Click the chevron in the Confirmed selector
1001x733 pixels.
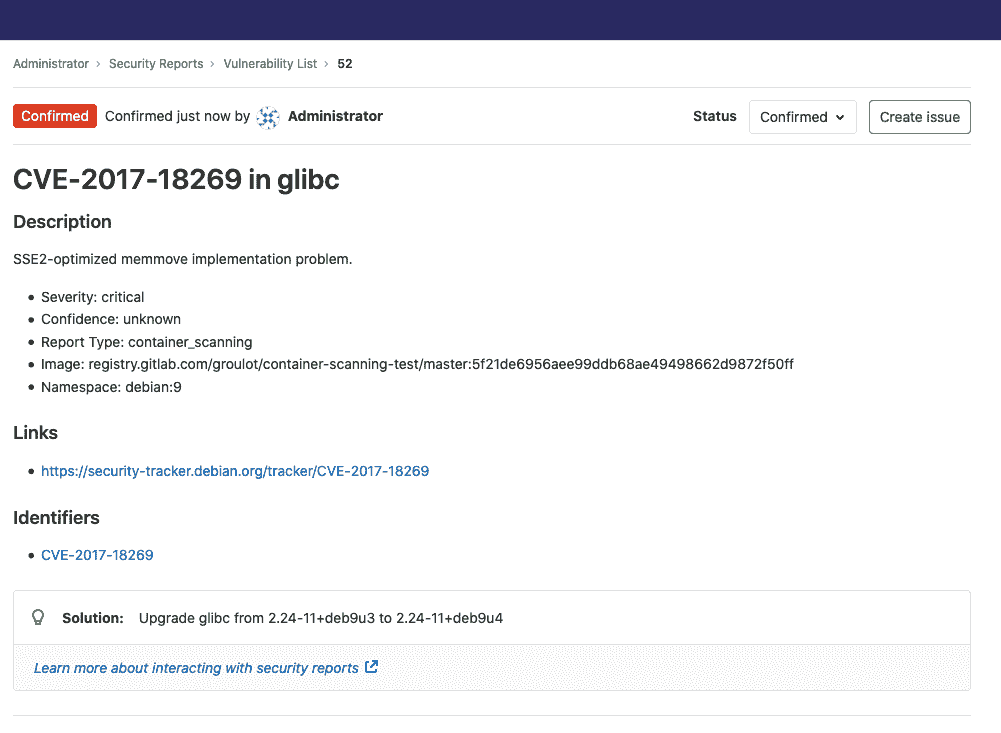coord(841,117)
